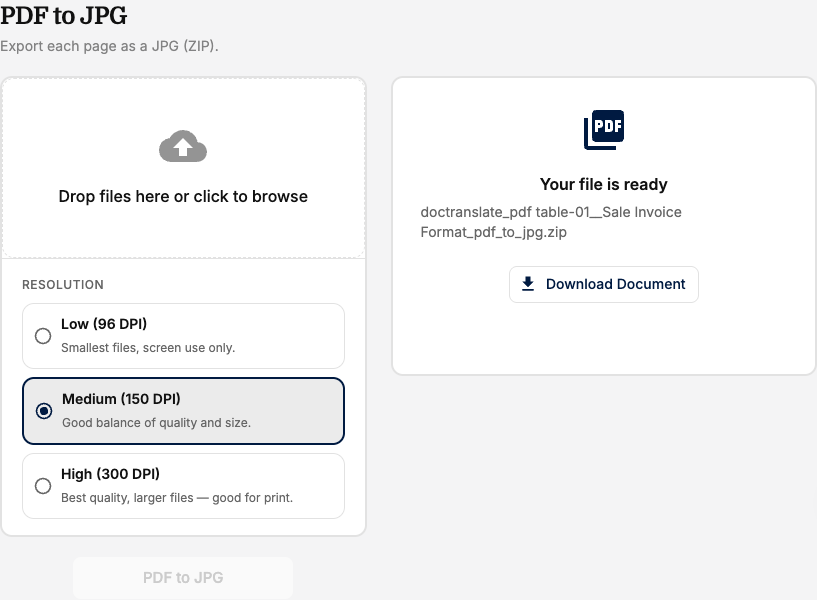
Task: Click the Download Document button label
Action: (615, 284)
